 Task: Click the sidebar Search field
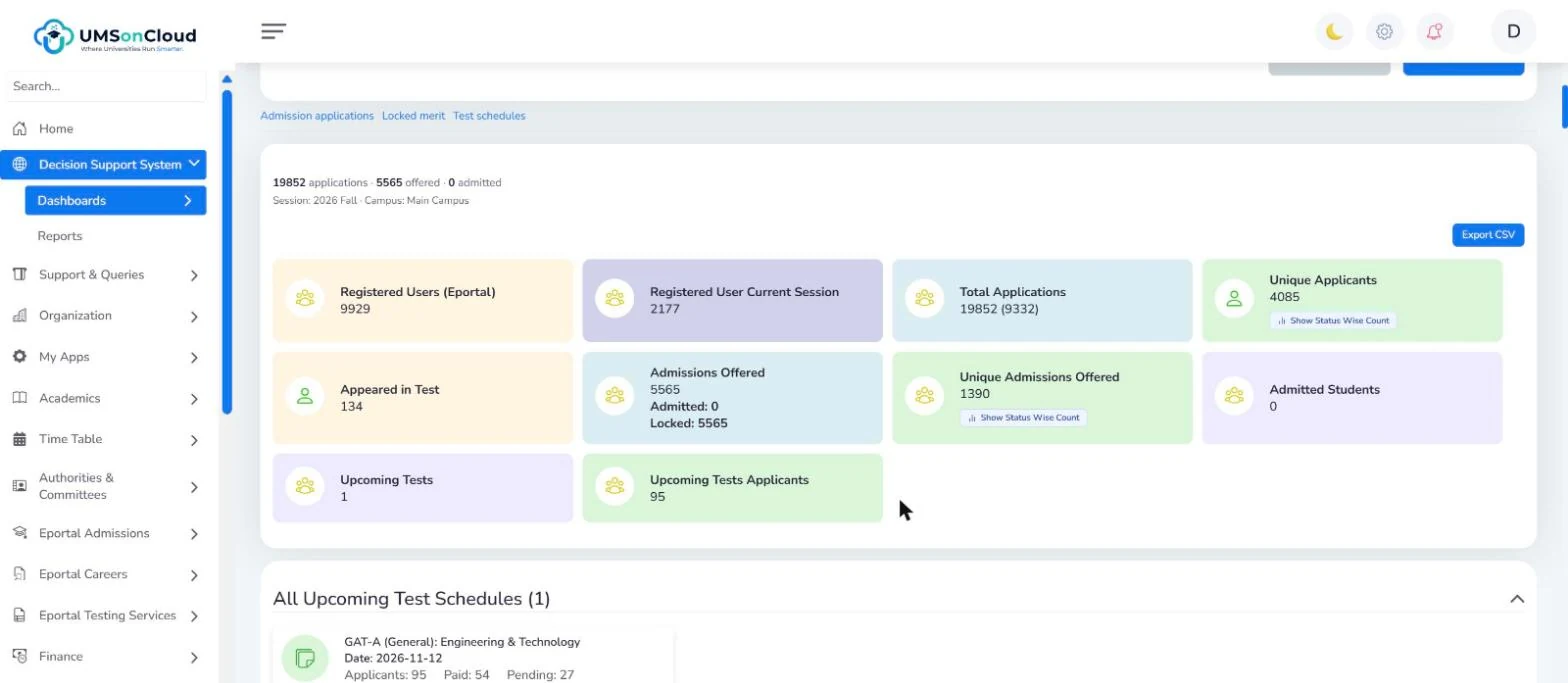coord(105,86)
